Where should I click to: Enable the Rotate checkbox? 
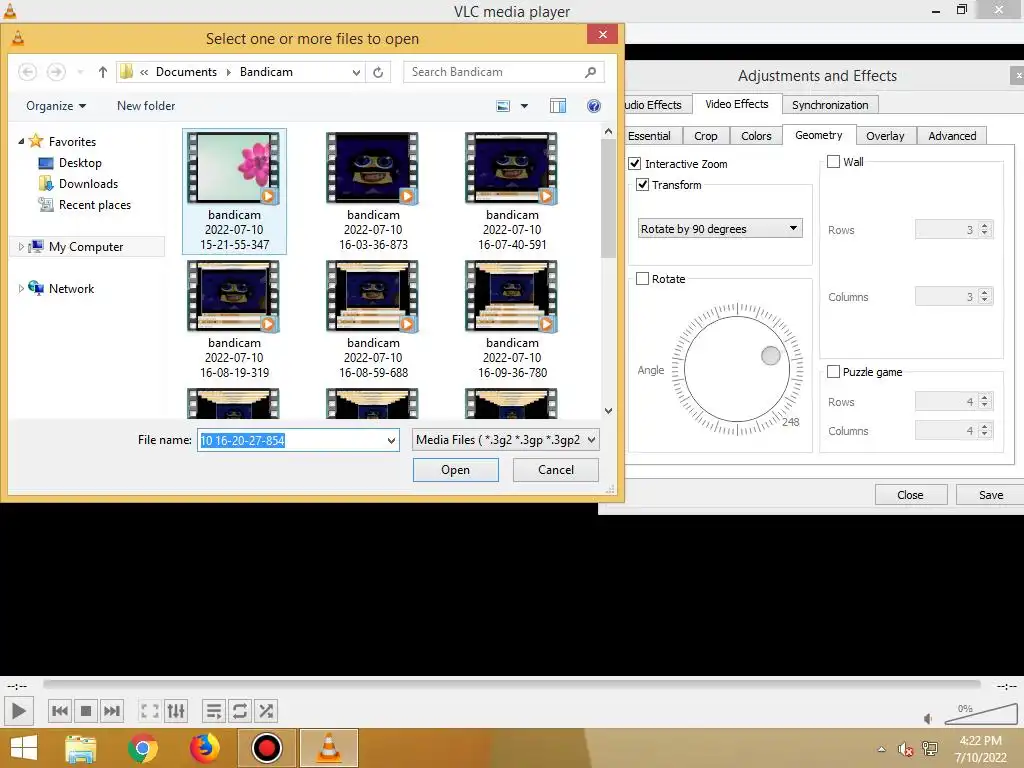(x=643, y=279)
